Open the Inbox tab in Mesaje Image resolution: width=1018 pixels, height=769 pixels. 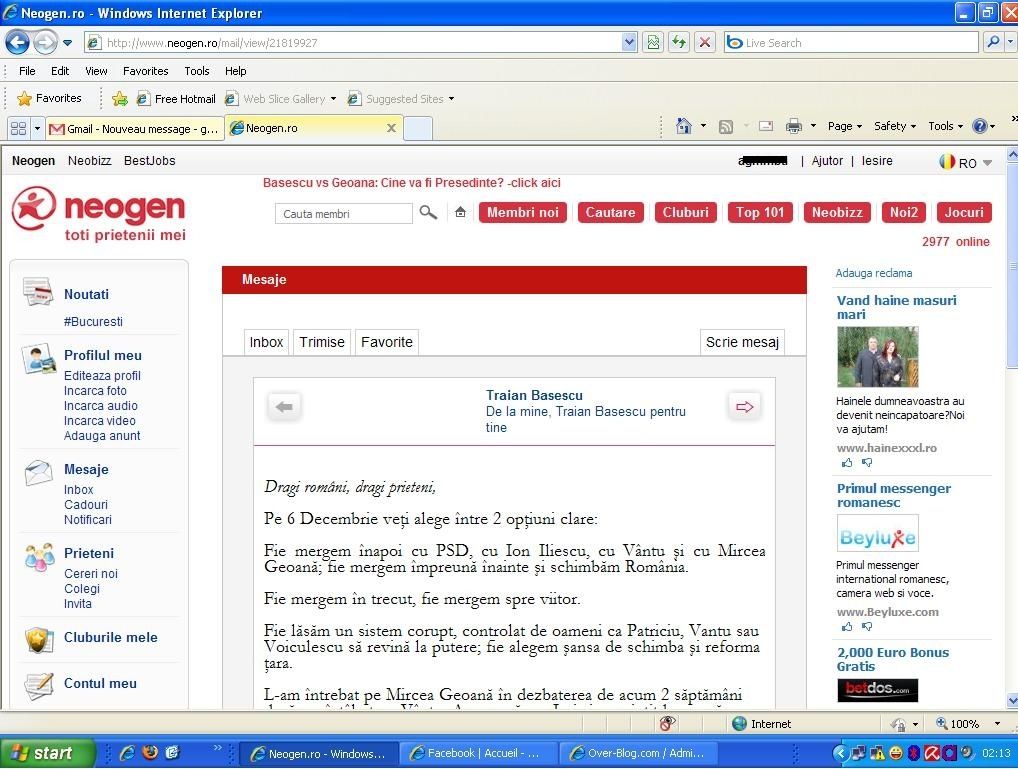click(266, 342)
